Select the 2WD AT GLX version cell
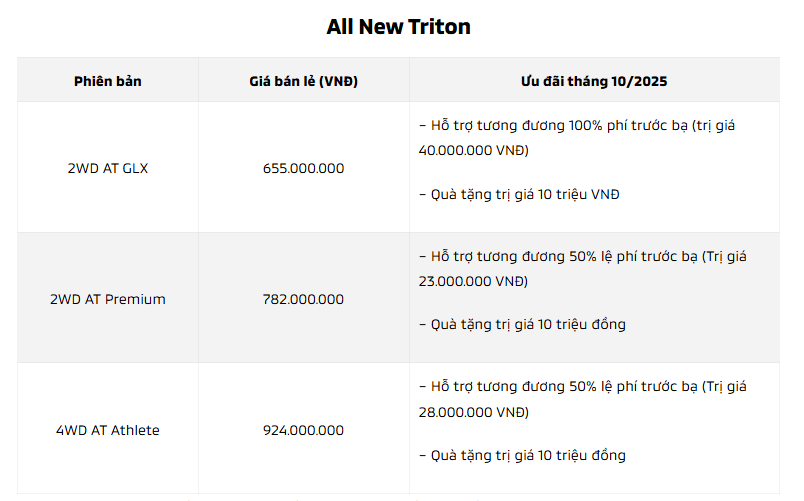 tap(108, 168)
